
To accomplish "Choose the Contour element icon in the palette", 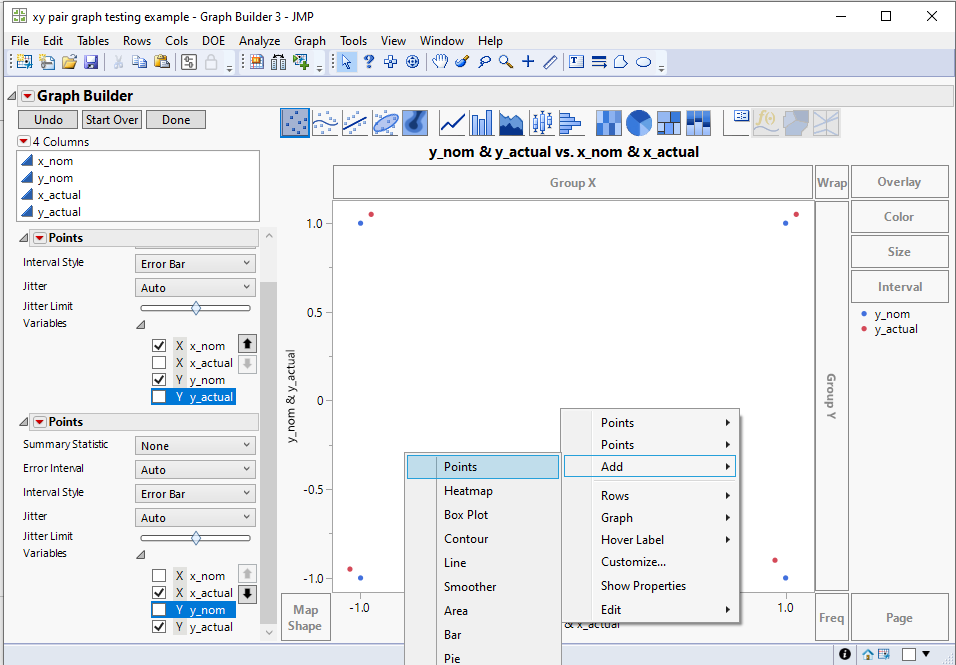I will click(415, 123).
